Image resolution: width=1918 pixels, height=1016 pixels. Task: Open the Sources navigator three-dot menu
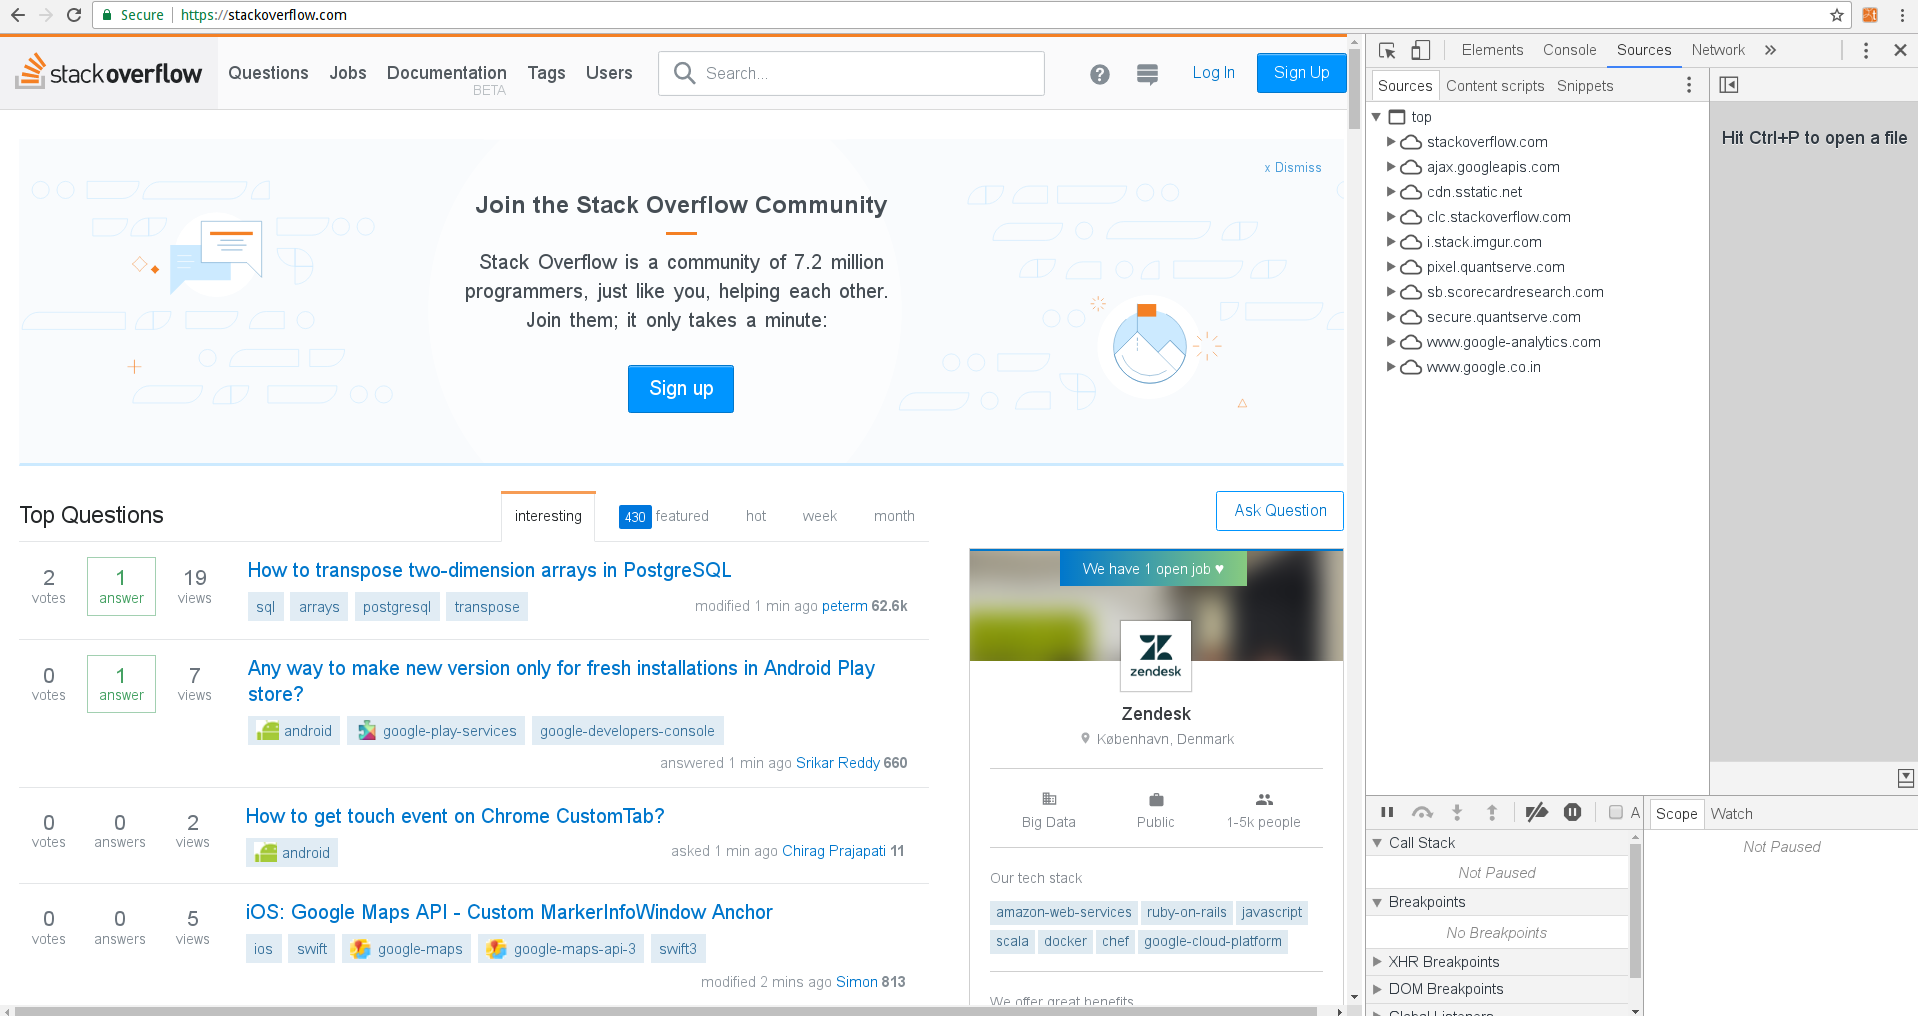(x=1689, y=86)
